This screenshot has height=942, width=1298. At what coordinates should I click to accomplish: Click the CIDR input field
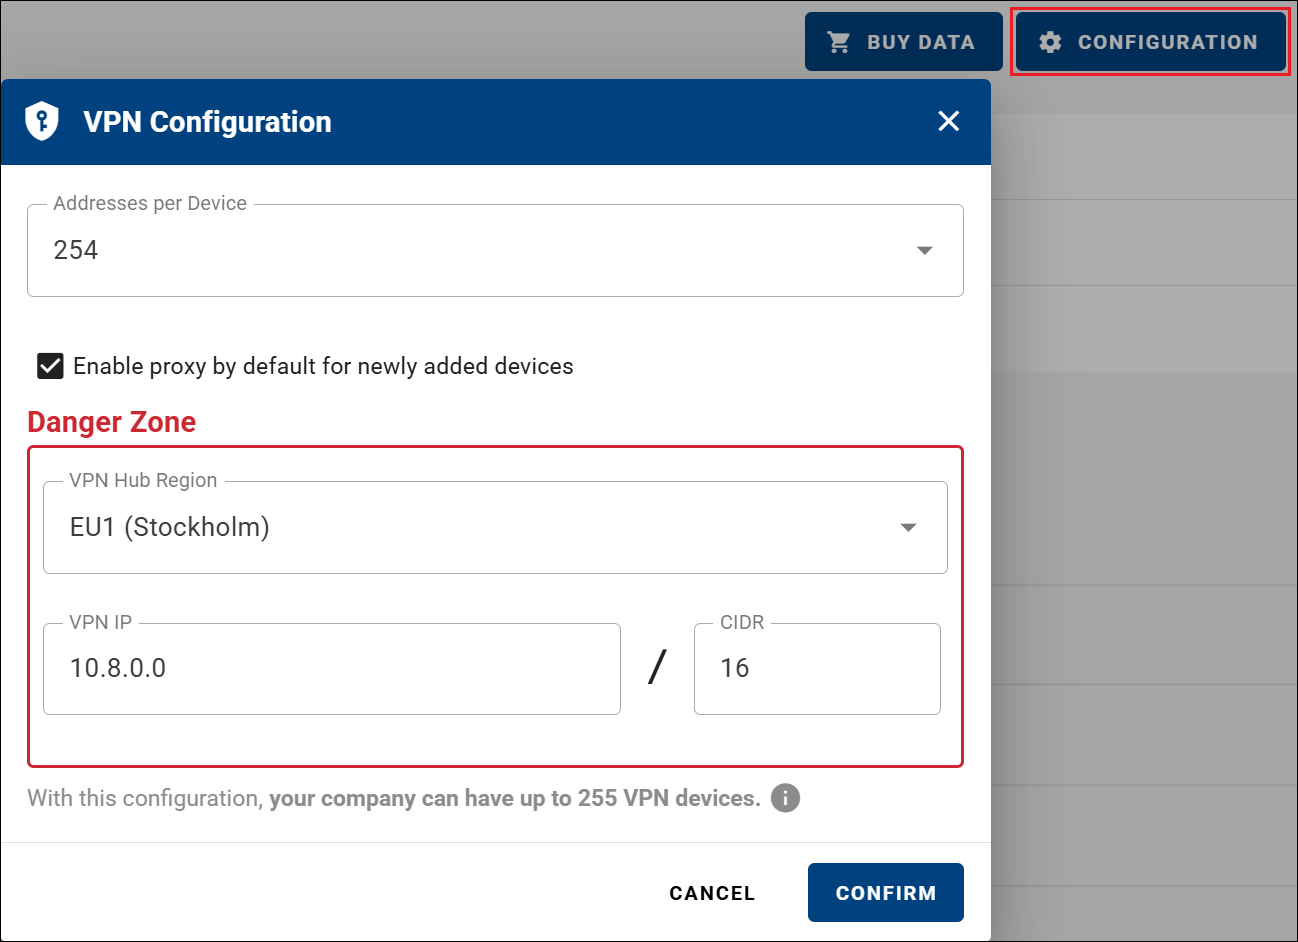(817, 668)
